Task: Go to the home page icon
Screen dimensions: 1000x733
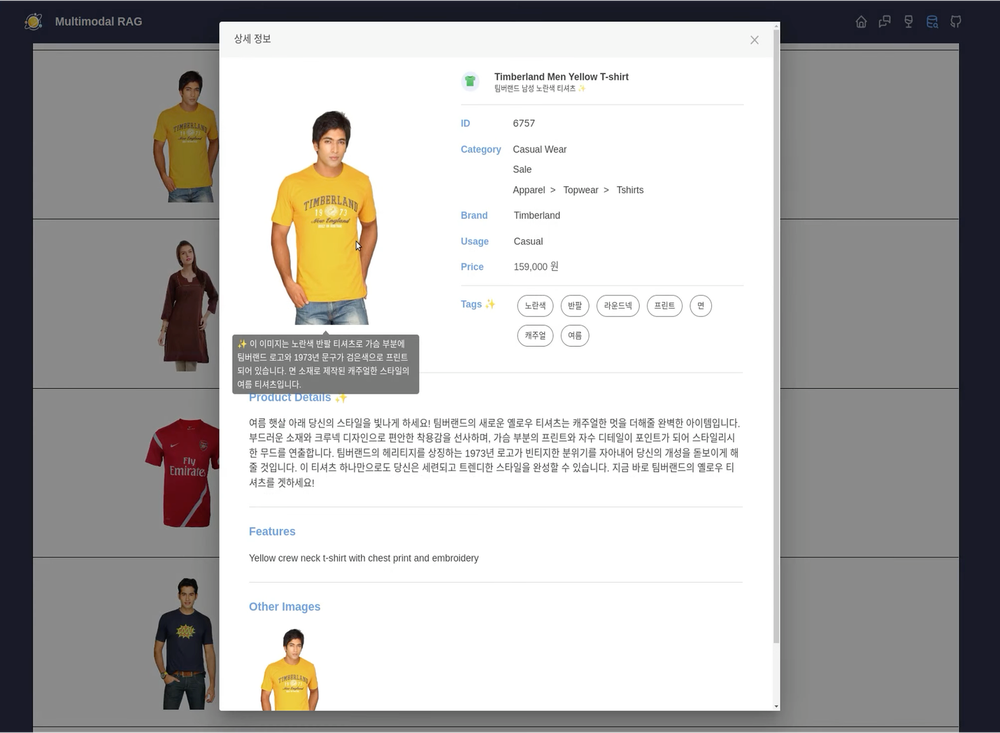Action: point(861,22)
